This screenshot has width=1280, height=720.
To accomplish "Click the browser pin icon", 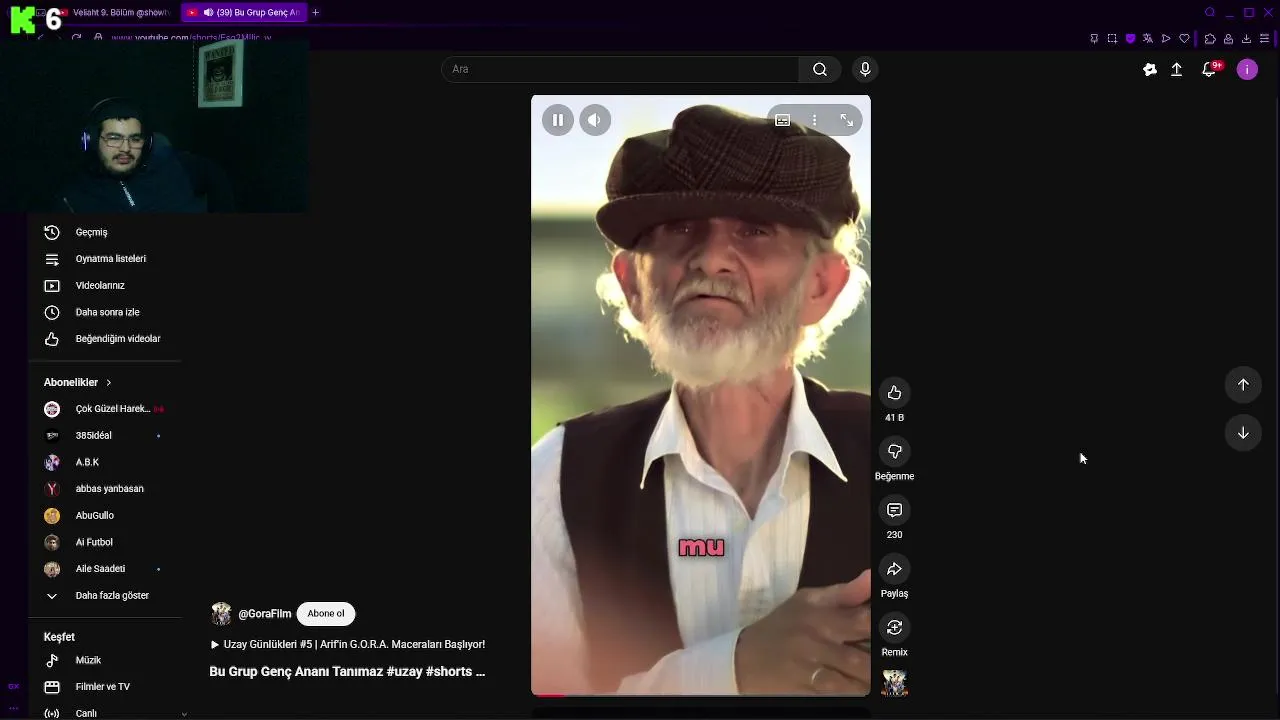I will pyautogui.click(x=1094, y=39).
